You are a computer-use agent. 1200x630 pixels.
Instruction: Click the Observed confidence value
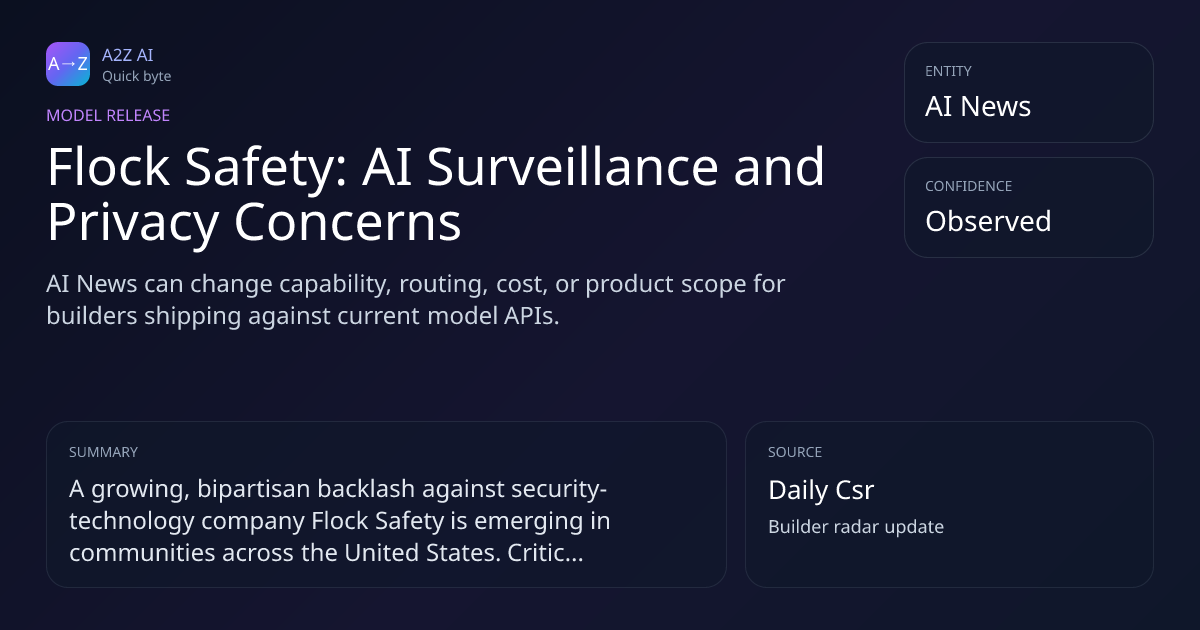pyautogui.click(x=988, y=221)
